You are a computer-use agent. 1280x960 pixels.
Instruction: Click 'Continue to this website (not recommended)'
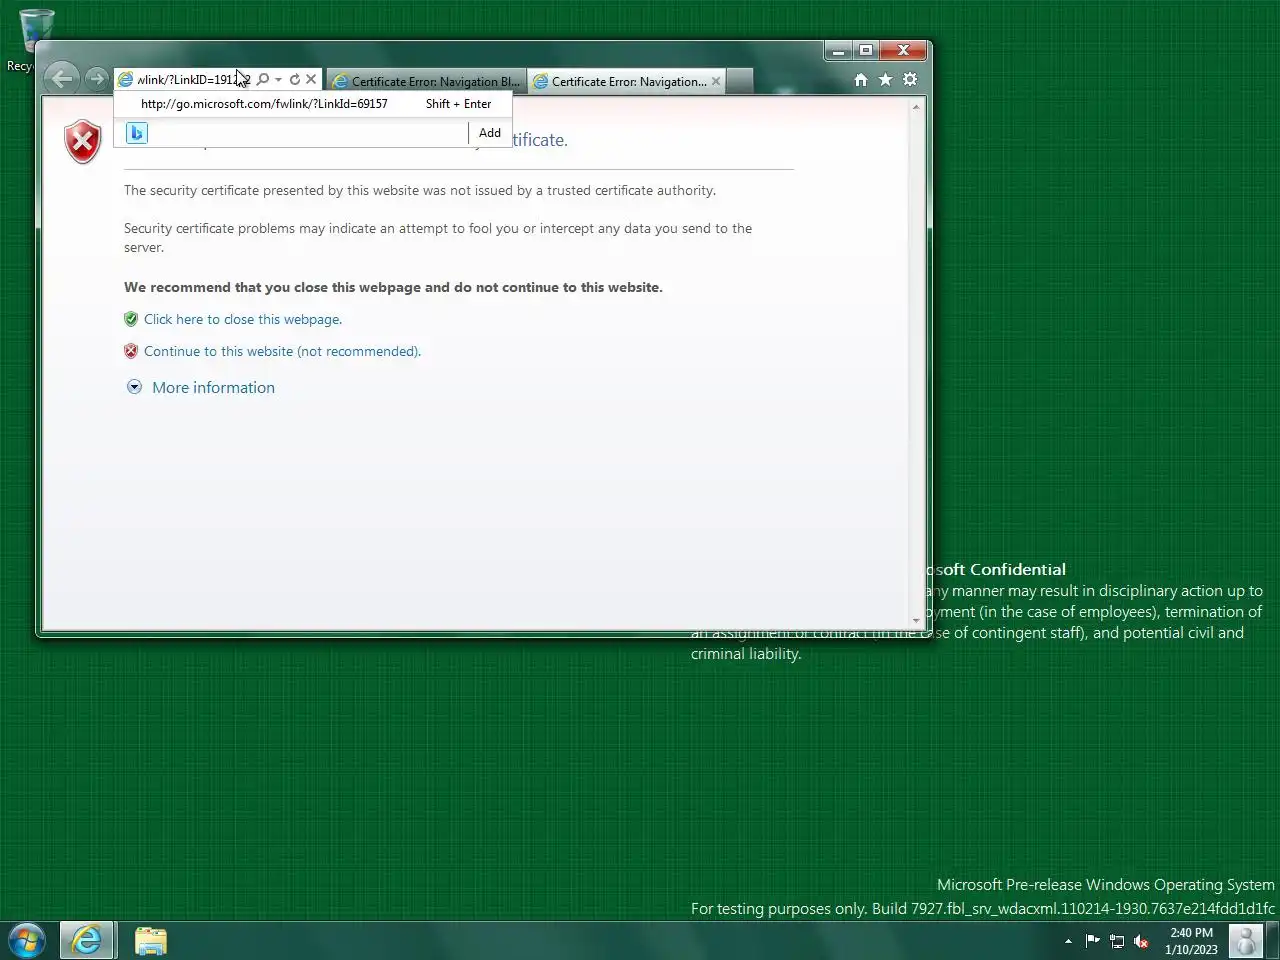click(x=282, y=351)
